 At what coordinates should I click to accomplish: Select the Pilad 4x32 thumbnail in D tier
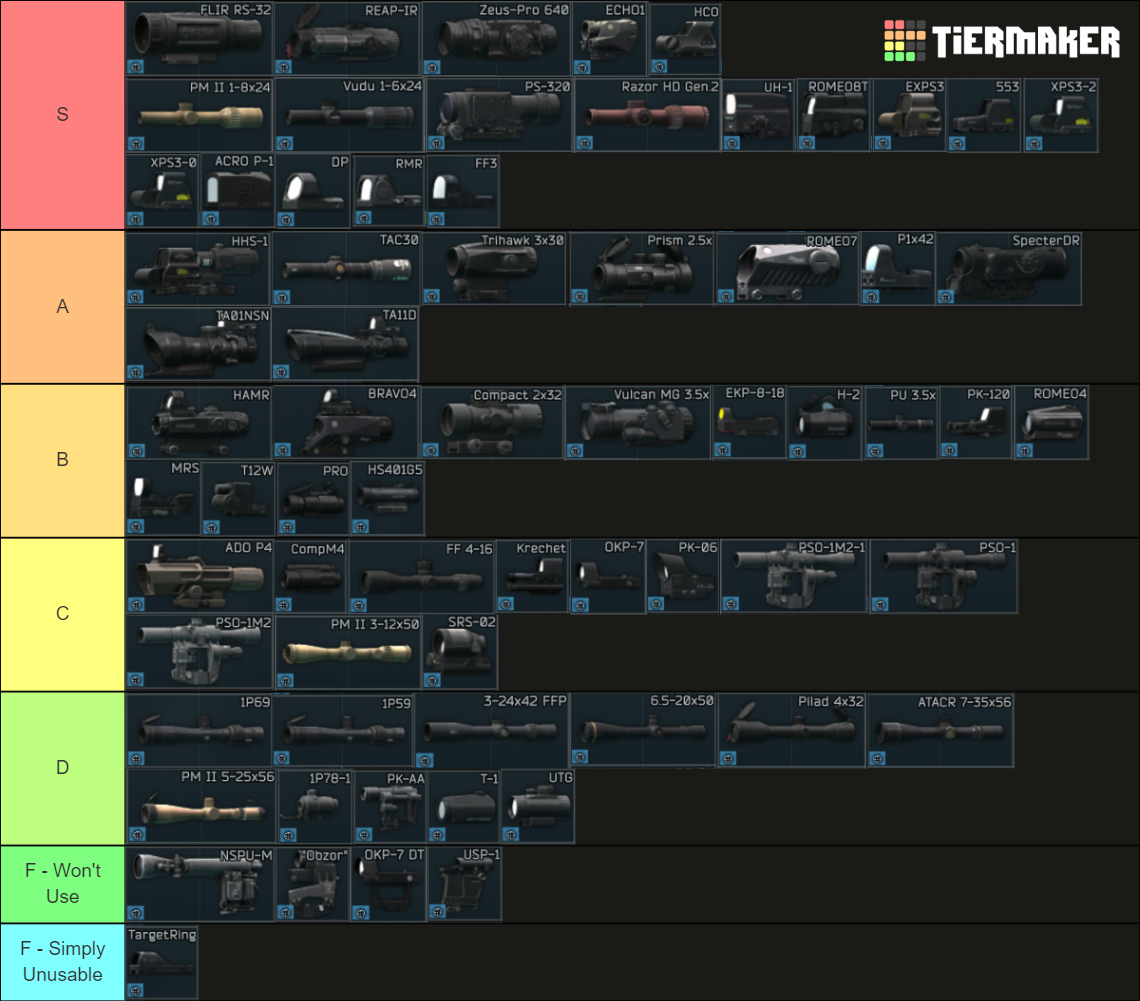pos(790,728)
